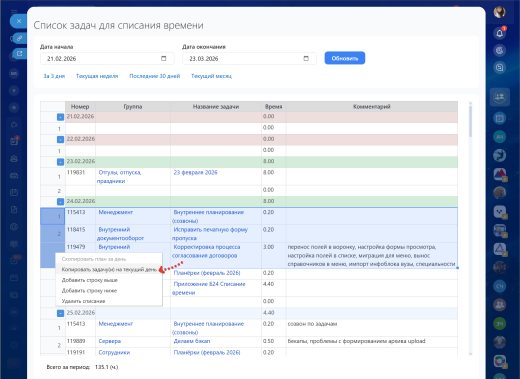Open the ЗН avatar chat in right sidebar
The height and width of the screenshot is (379, 520).
click(499, 323)
